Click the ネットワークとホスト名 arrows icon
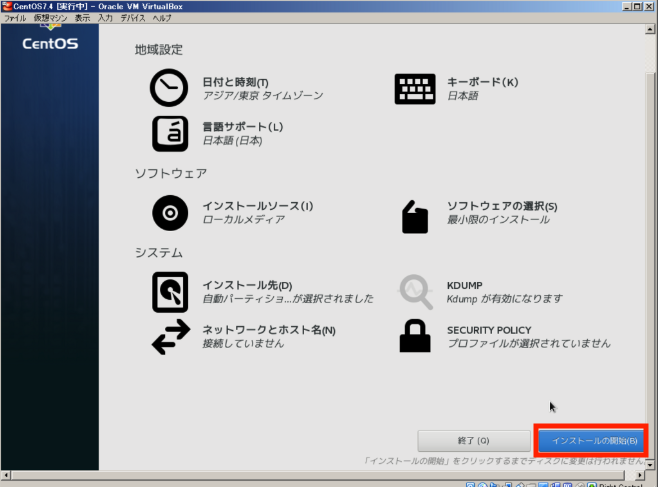The image size is (660, 488). (171, 337)
